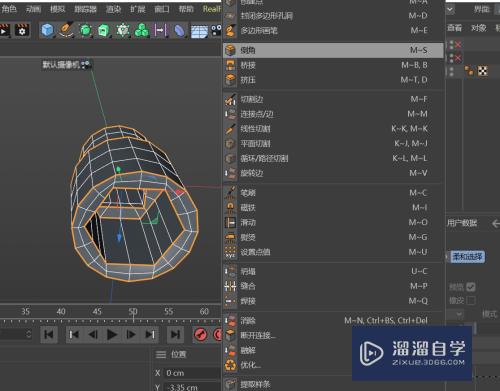Step back one frame button
This screenshot has height=391, width=500.
(93, 334)
